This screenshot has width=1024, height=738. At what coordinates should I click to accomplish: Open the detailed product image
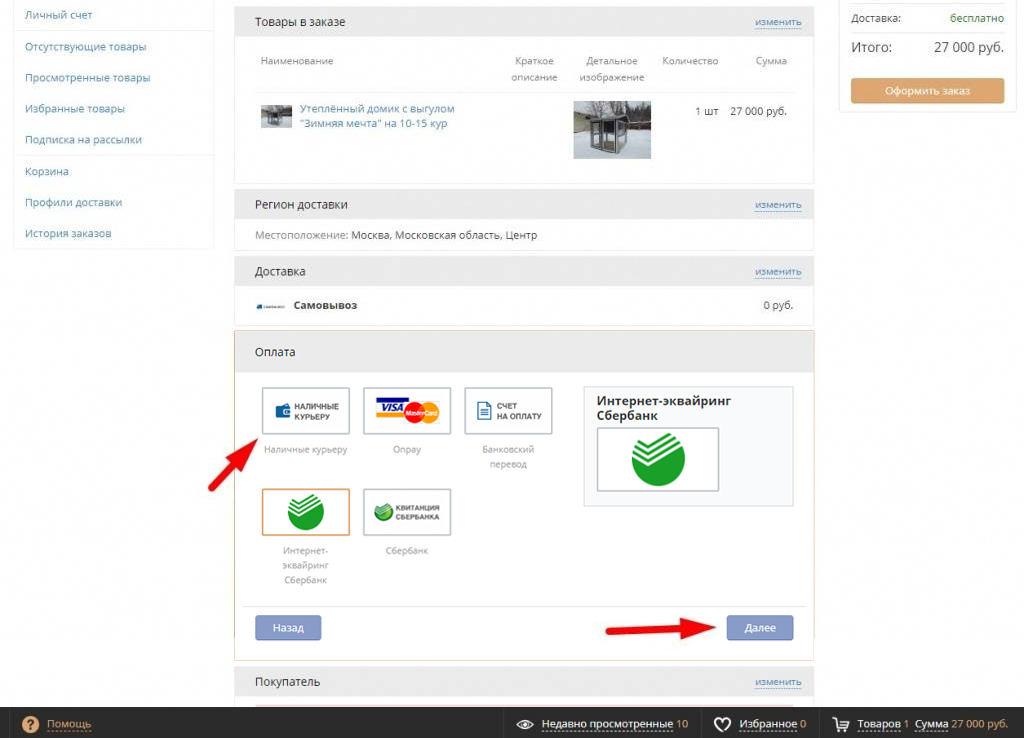click(x=612, y=130)
